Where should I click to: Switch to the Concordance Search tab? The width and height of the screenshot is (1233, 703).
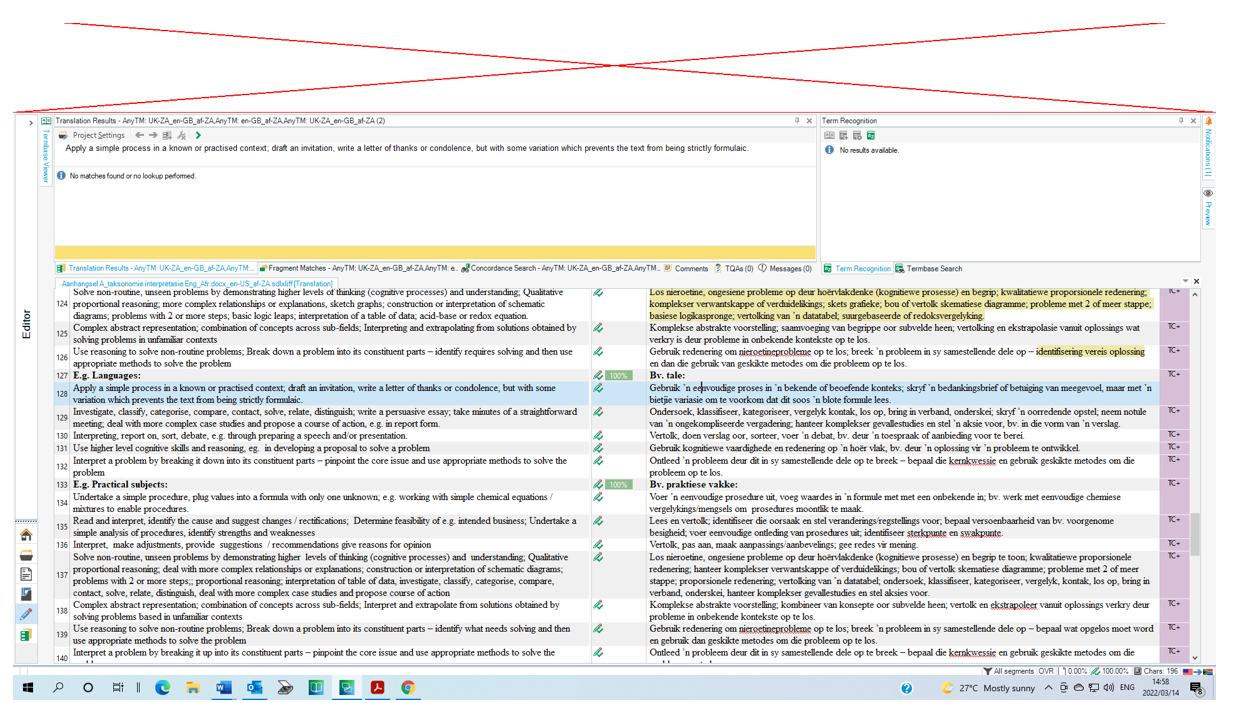[561, 268]
